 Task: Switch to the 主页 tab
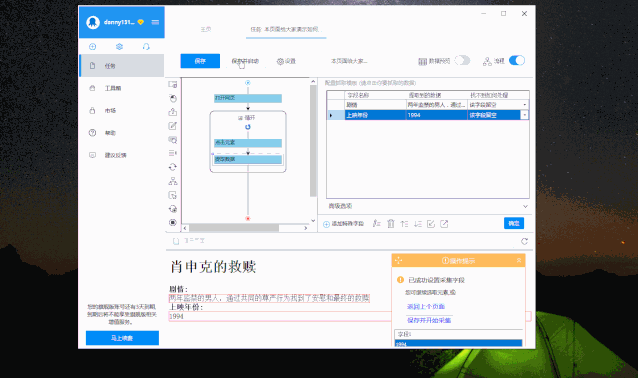click(206, 29)
